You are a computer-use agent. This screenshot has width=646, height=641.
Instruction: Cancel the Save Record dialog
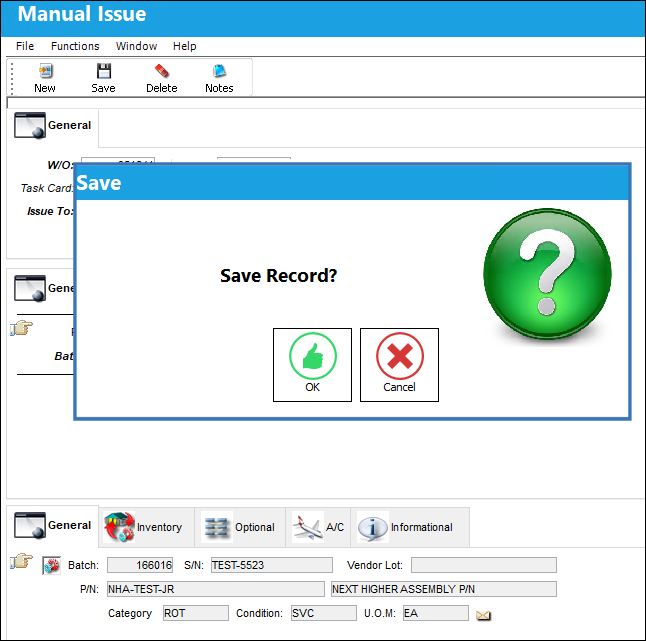pos(399,365)
